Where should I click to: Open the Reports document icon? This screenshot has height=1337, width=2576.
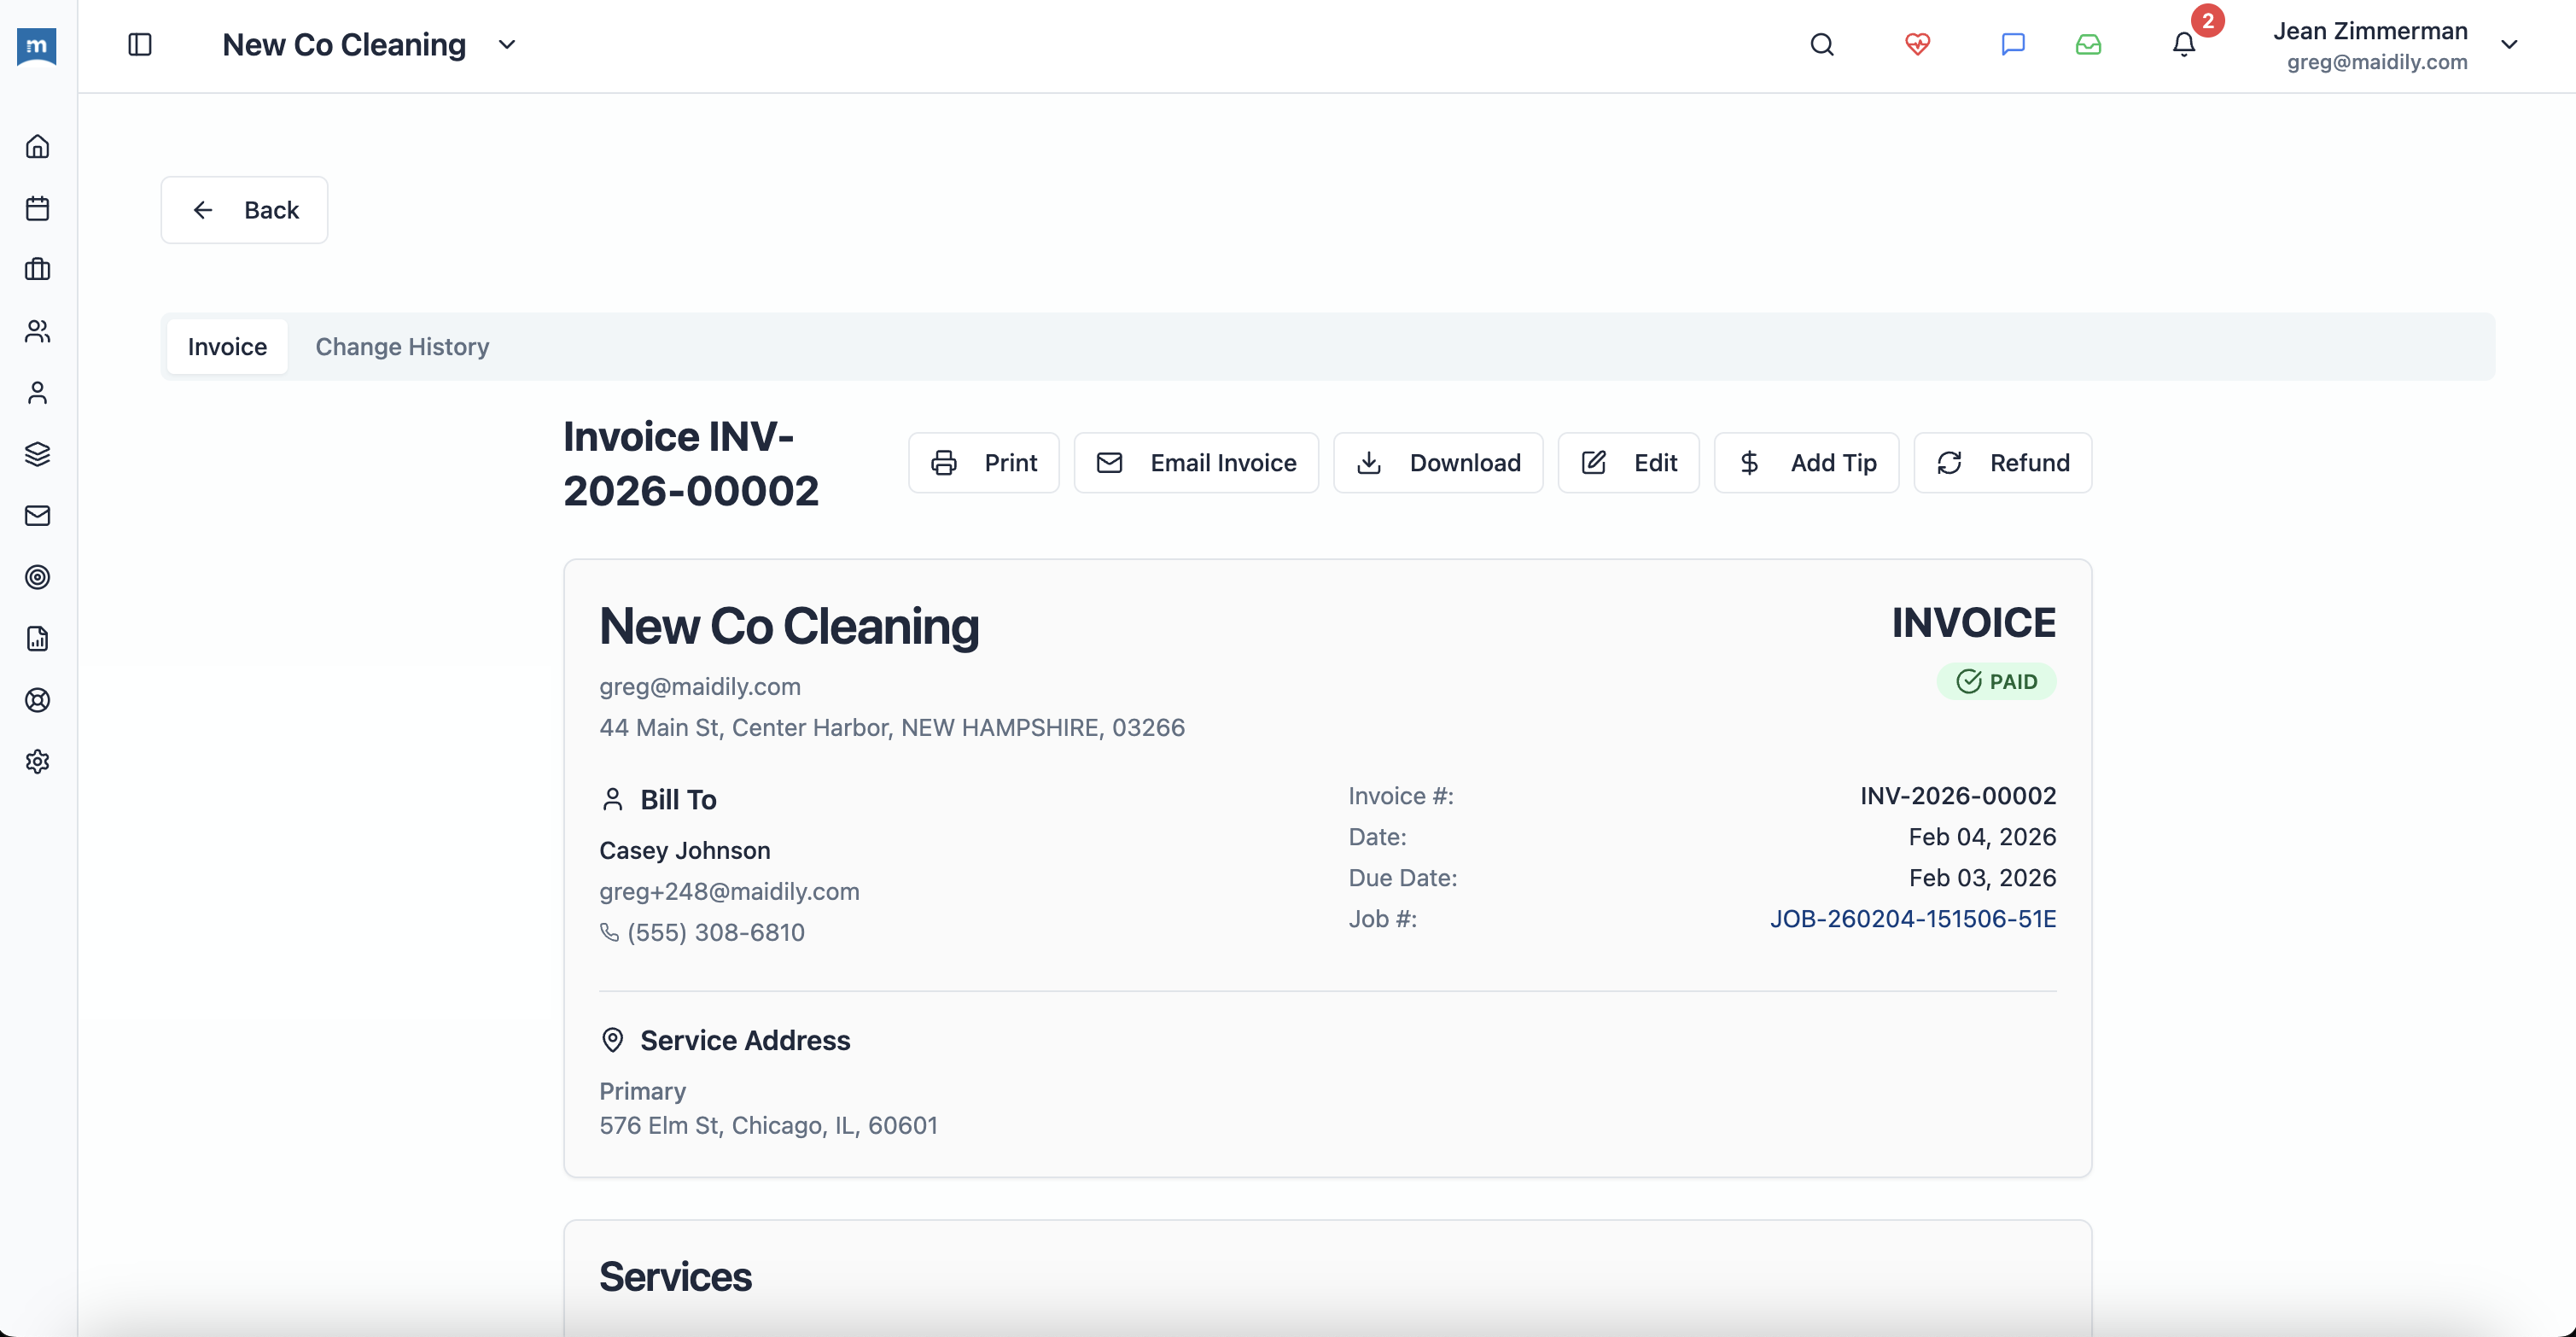[37, 639]
